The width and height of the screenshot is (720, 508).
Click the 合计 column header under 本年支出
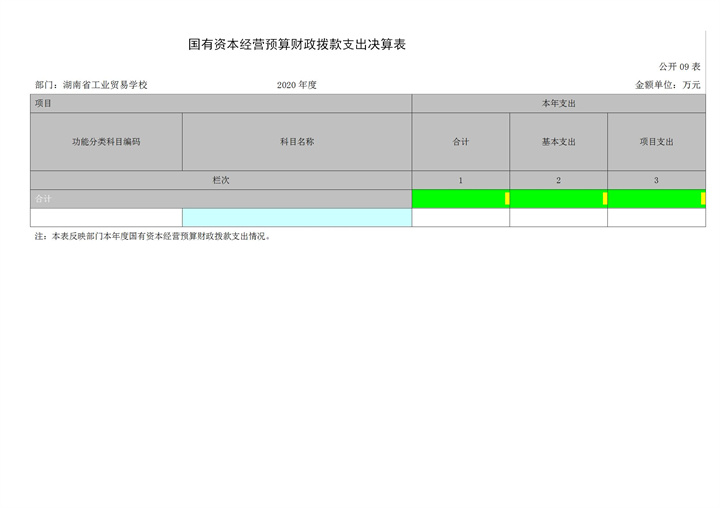(461, 142)
